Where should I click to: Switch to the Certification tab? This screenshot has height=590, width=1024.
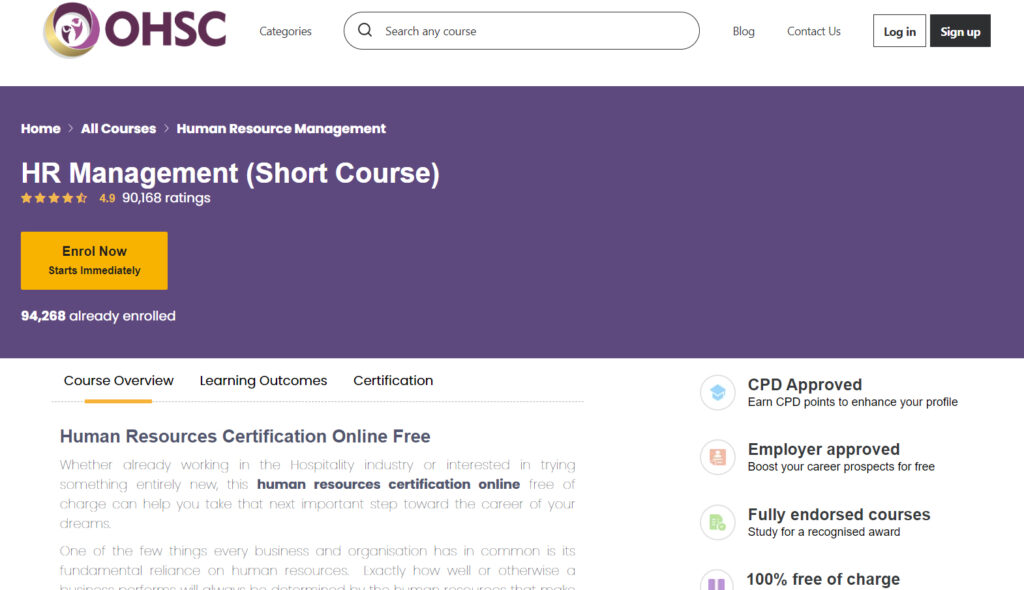(x=393, y=381)
